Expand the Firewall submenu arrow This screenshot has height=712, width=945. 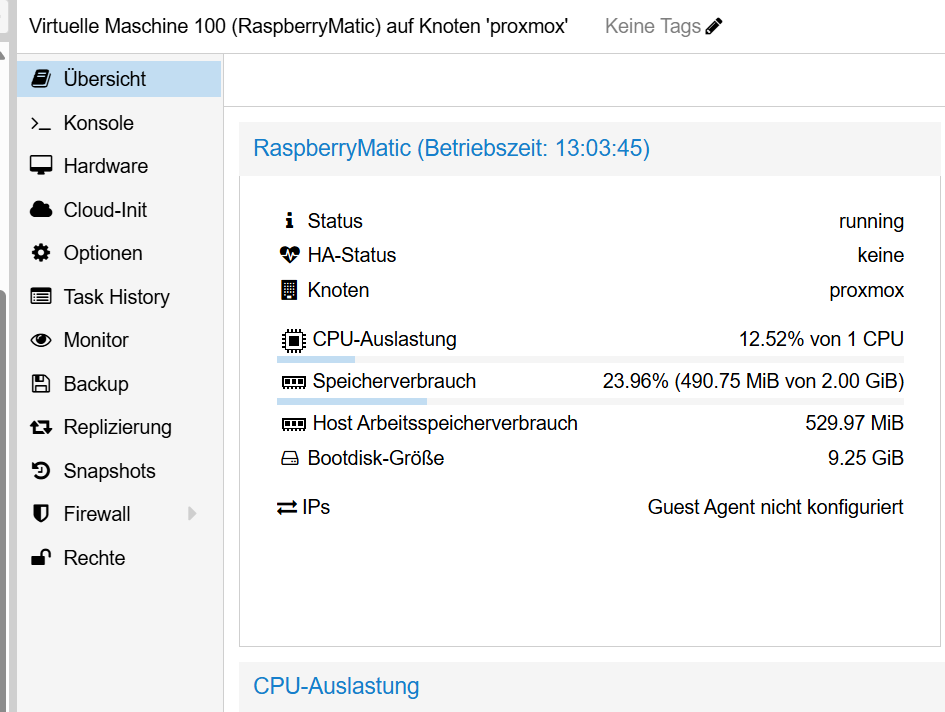click(192, 514)
